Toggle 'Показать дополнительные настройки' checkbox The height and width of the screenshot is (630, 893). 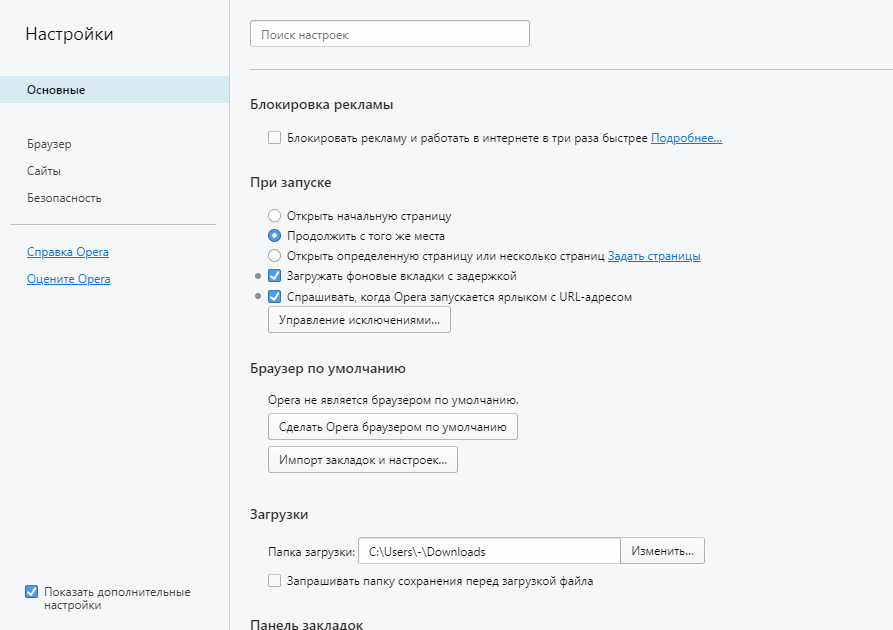pos(32,592)
